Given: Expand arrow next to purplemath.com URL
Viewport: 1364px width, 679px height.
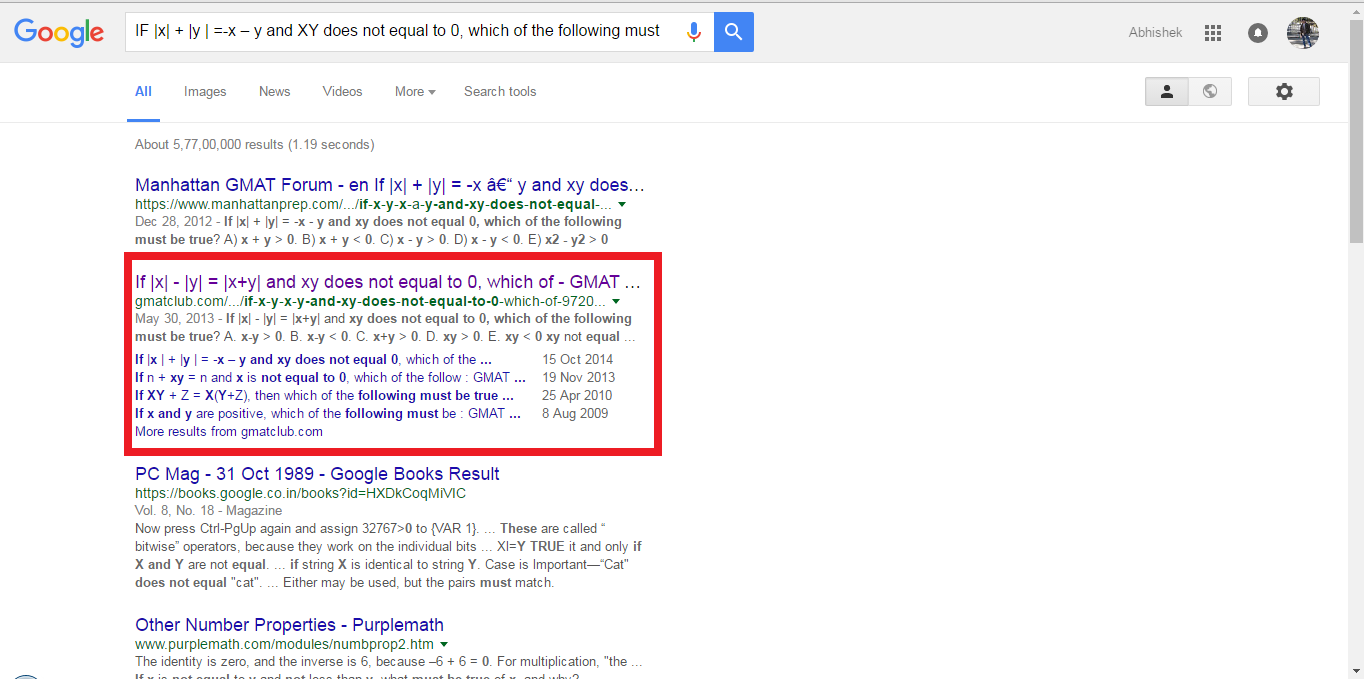Looking at the screenshot, I should coord(444,645).
